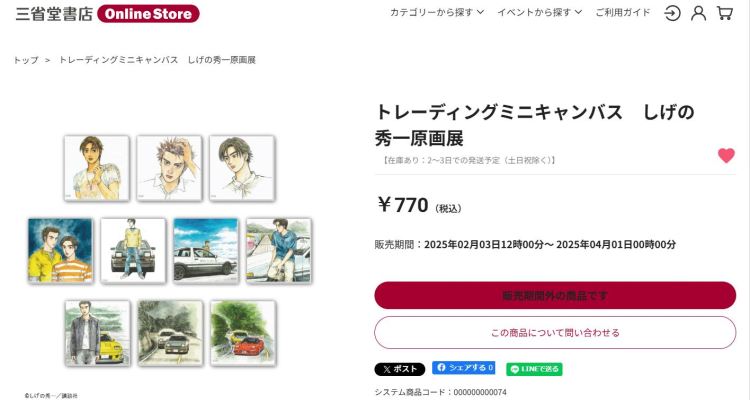Viewport: 750px width, 400px height.
Task: Expand the イベントから探す dropdown
Action: click(x=539, y=12)
